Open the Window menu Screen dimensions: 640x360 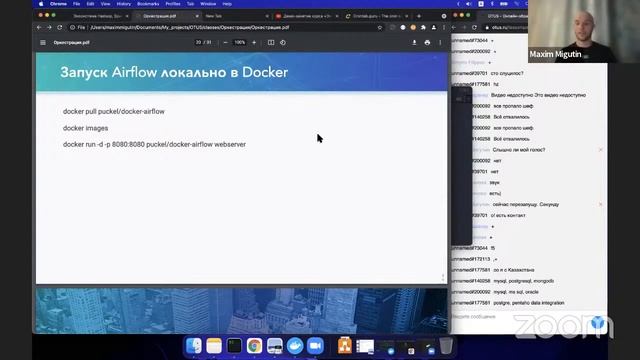[x=208, y=4]
